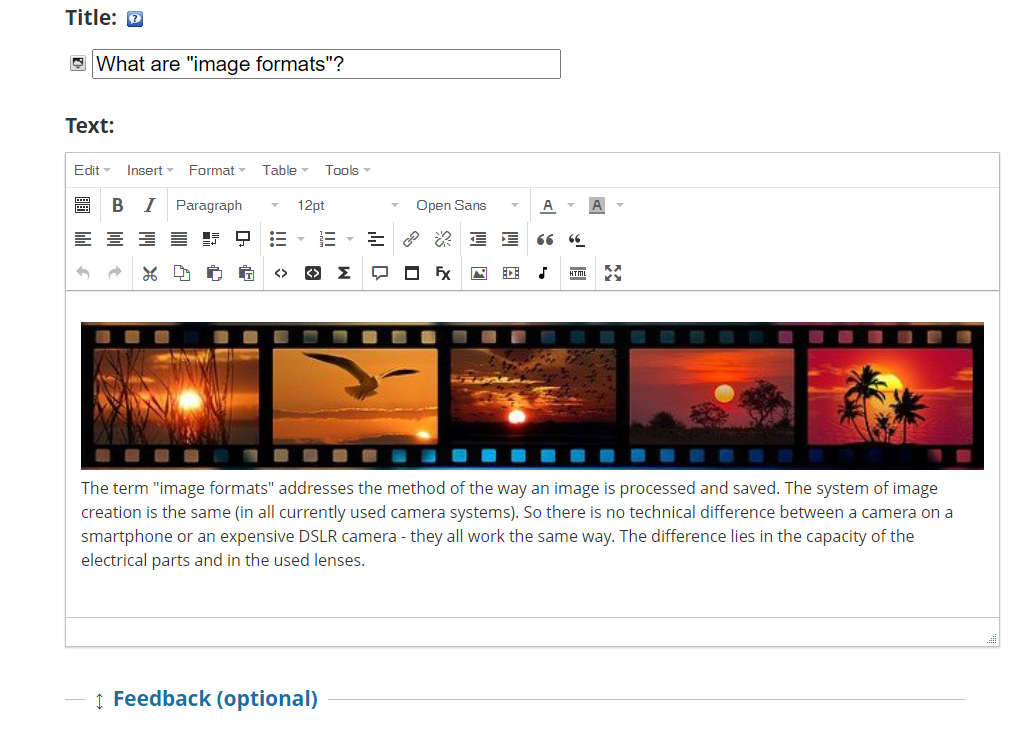Redo the last action

click(x=115, y=274)
